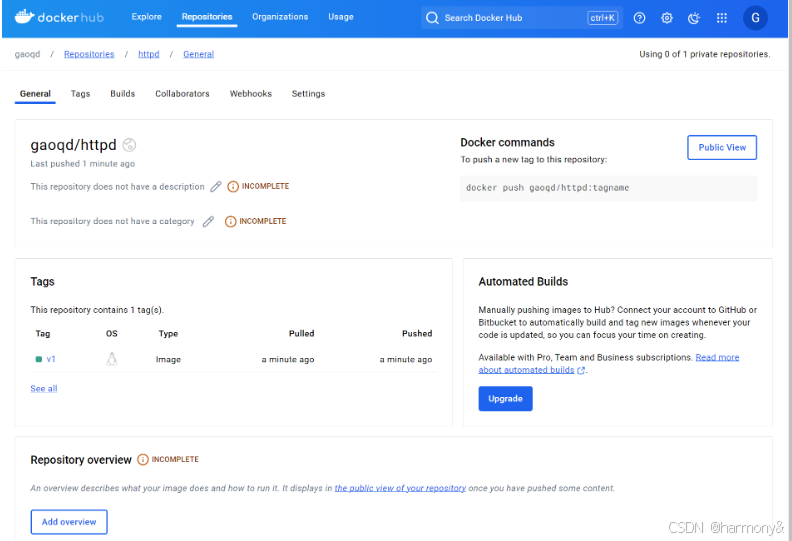Image resolution: width=792 pixels, height=541 pixels.
Task: Click the Pushed column header
Action: tap(417, 333)
